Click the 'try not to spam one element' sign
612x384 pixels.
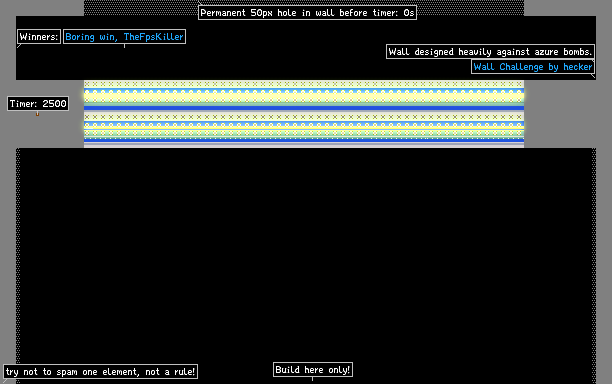click(x=100, y=372)
